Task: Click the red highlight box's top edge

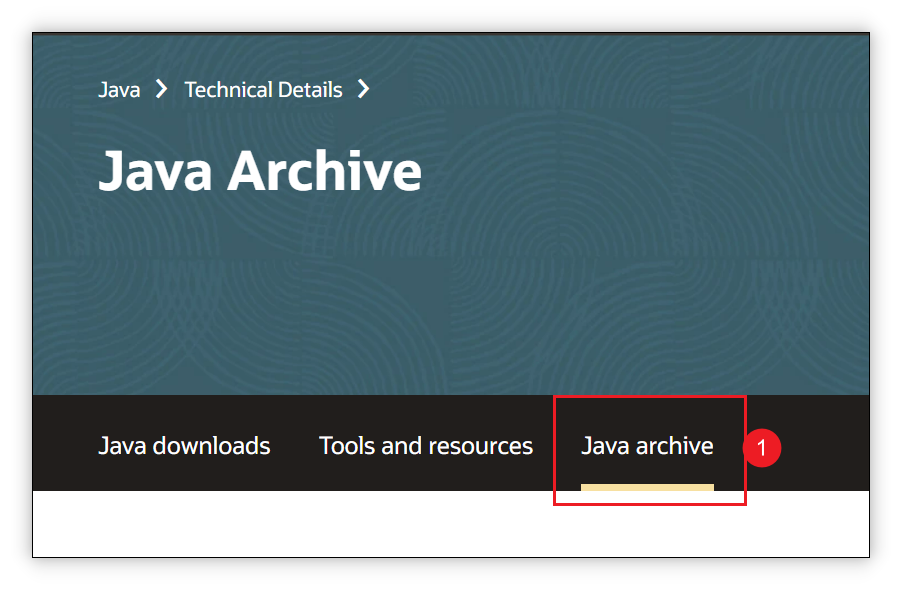Action: tap(650, 396)
